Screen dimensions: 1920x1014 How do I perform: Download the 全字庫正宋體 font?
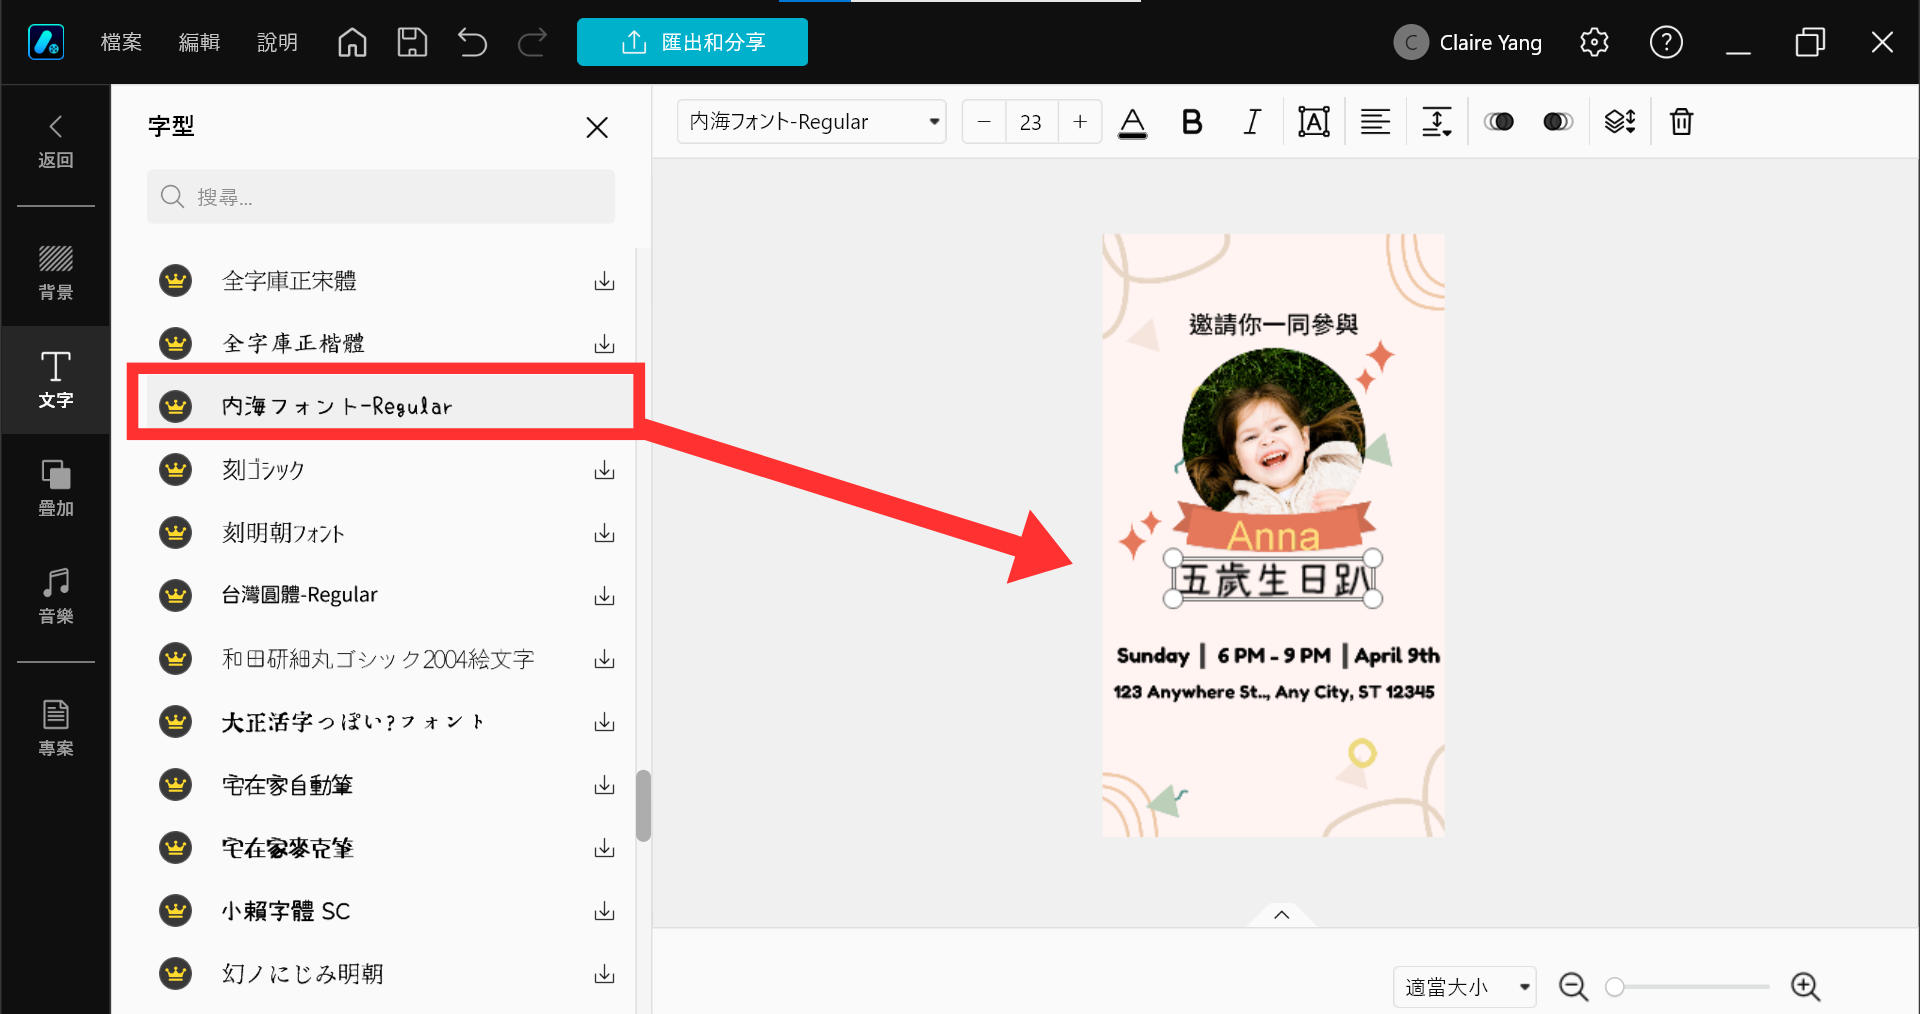click(x=604, y=281)
